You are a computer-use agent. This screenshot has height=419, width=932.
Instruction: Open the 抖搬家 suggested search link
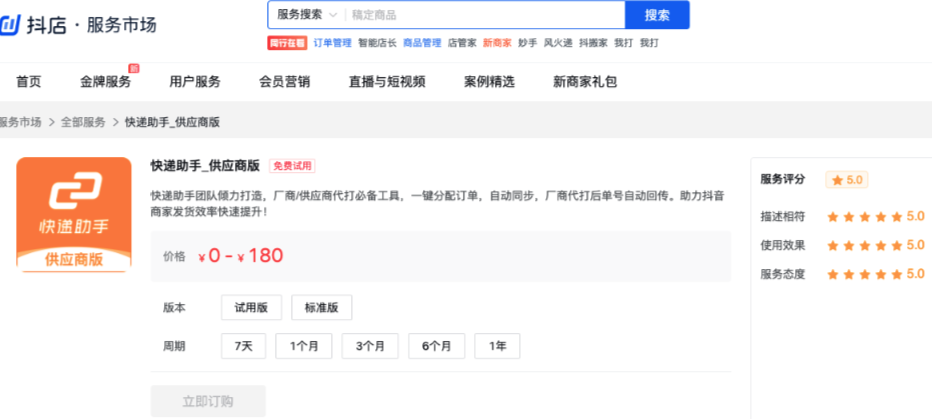(x=593, y=43)
